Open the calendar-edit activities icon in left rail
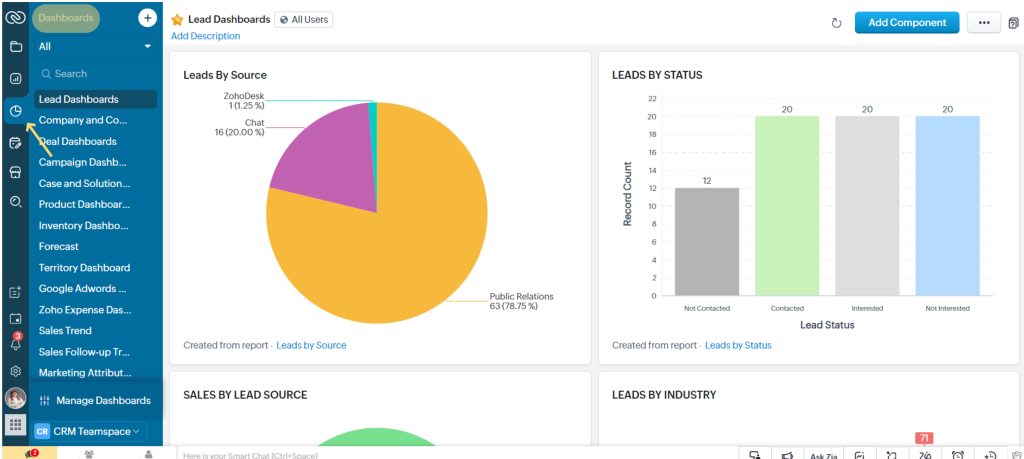Image resolution: width=1024 pixels, height=459 pixels. (x=16, y=143)
